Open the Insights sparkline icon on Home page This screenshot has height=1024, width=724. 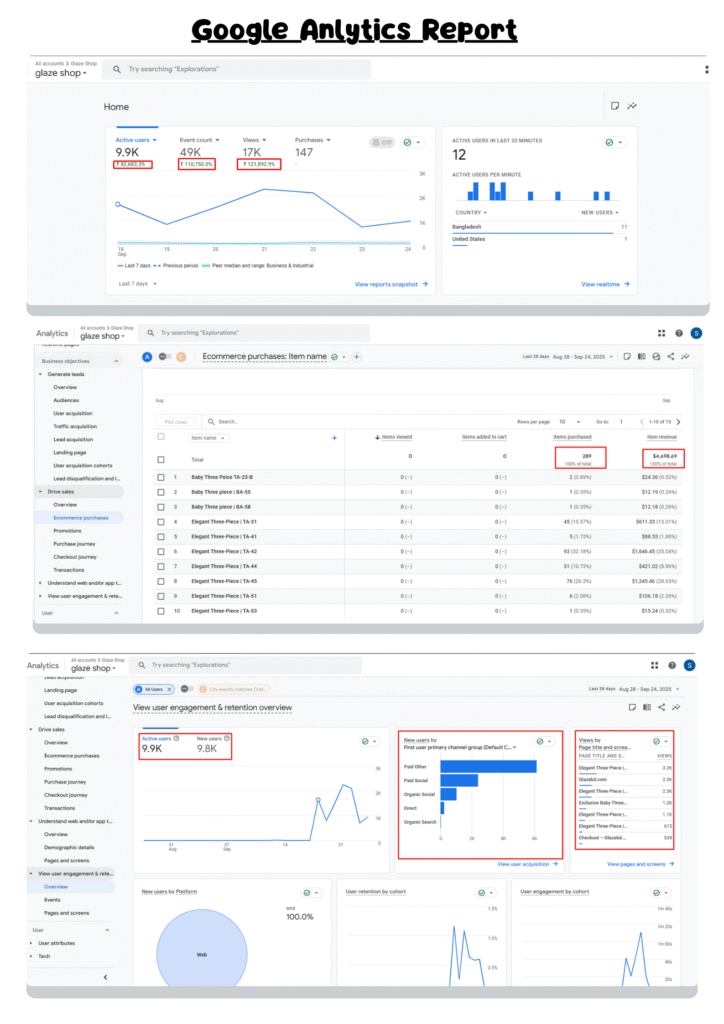632,106
